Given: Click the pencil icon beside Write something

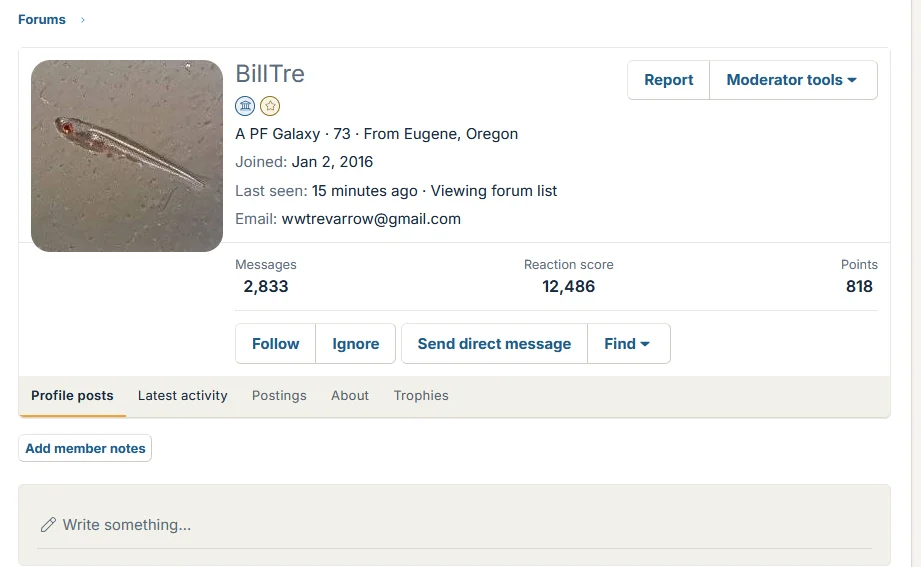Looking at the screenshot, I should click(x=48, y=525).
